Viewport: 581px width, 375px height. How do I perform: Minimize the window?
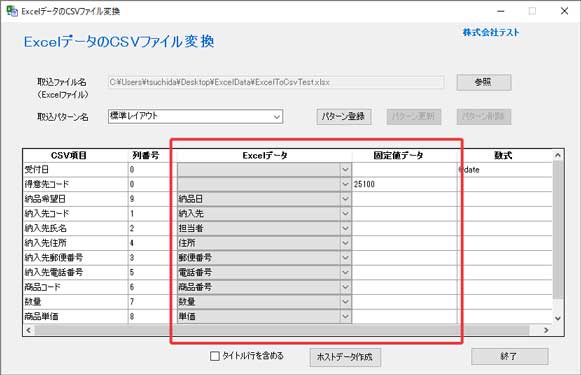501,11
